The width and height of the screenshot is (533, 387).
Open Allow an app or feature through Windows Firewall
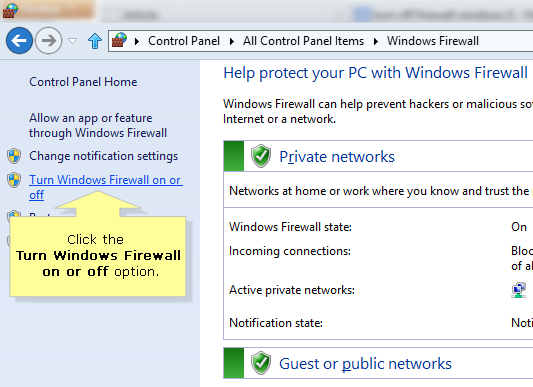coord(98,125)
